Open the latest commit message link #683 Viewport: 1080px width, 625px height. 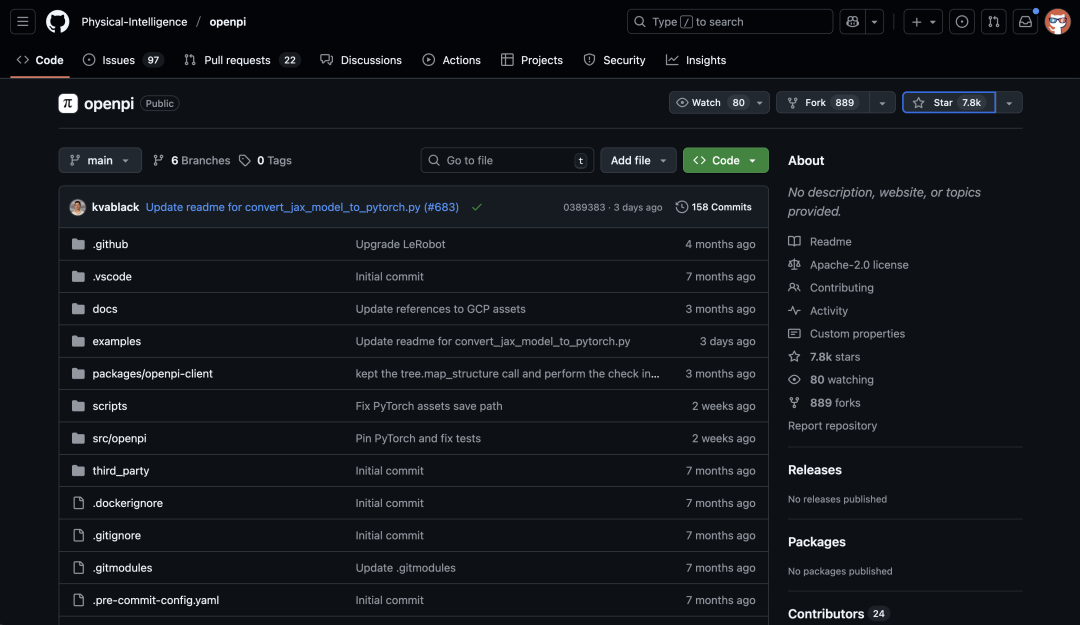pos(302,207)
